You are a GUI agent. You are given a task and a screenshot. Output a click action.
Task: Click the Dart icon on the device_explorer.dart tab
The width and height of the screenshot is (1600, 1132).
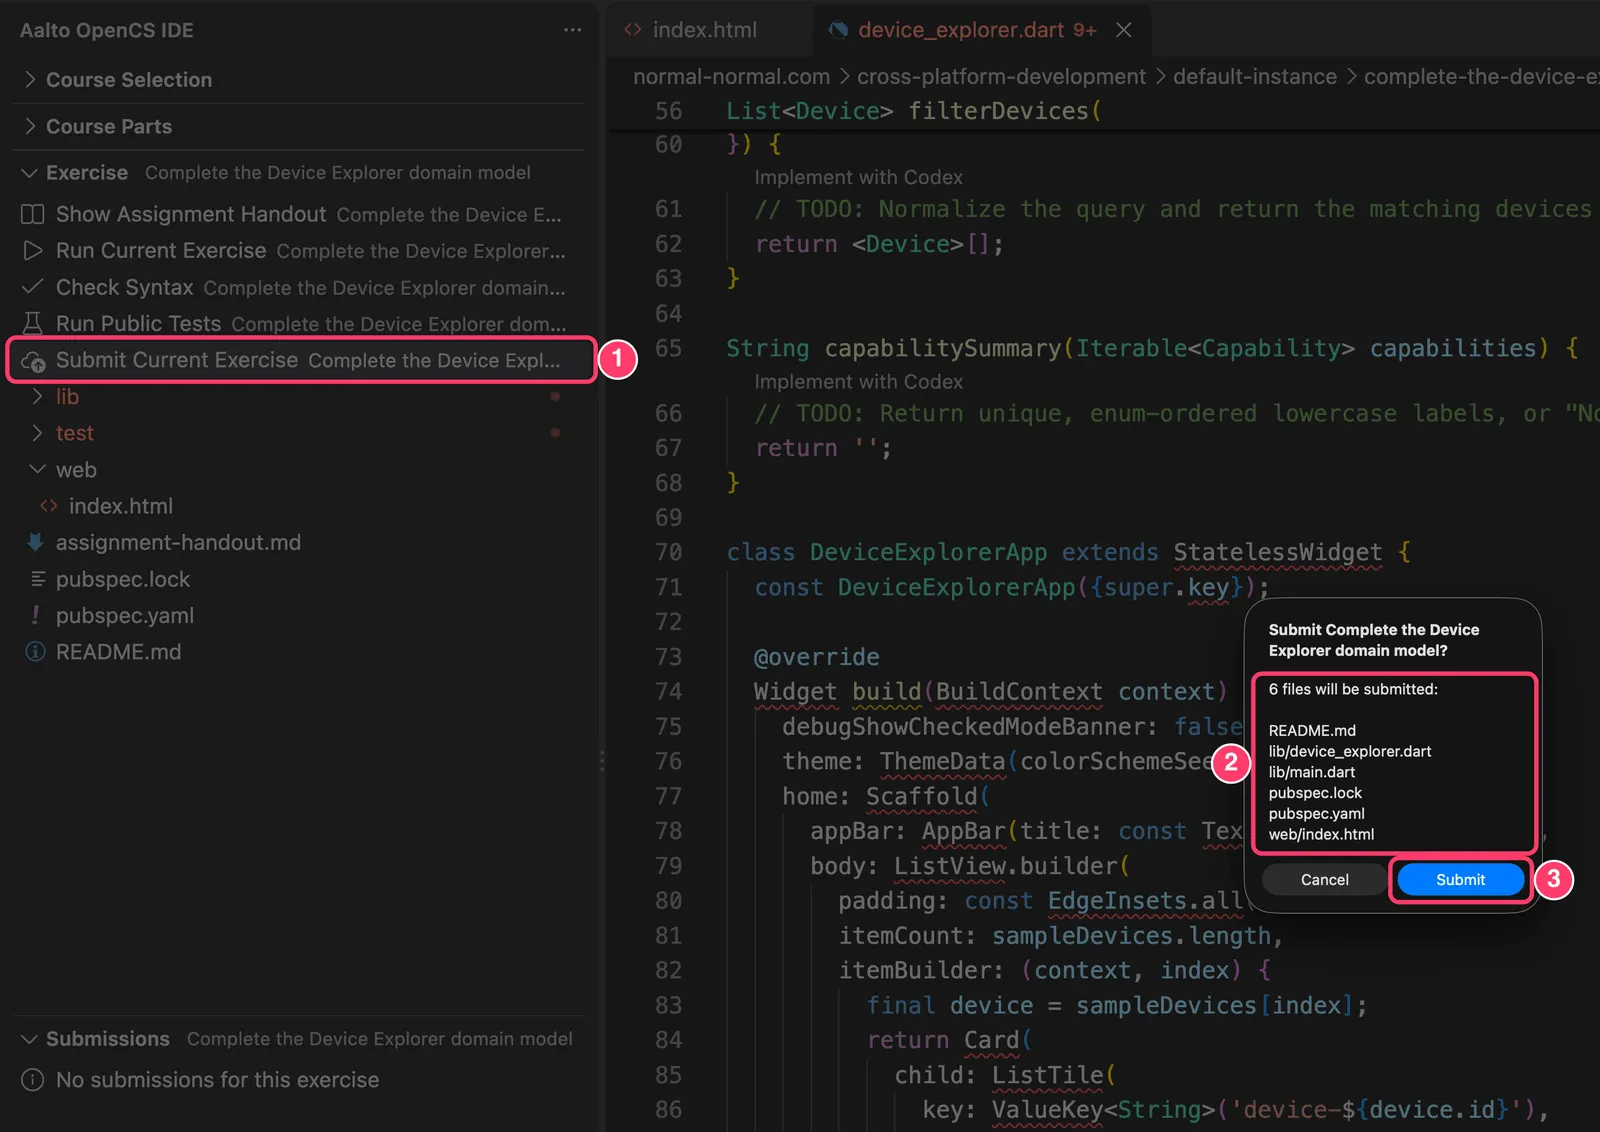(x=838, y=30)
